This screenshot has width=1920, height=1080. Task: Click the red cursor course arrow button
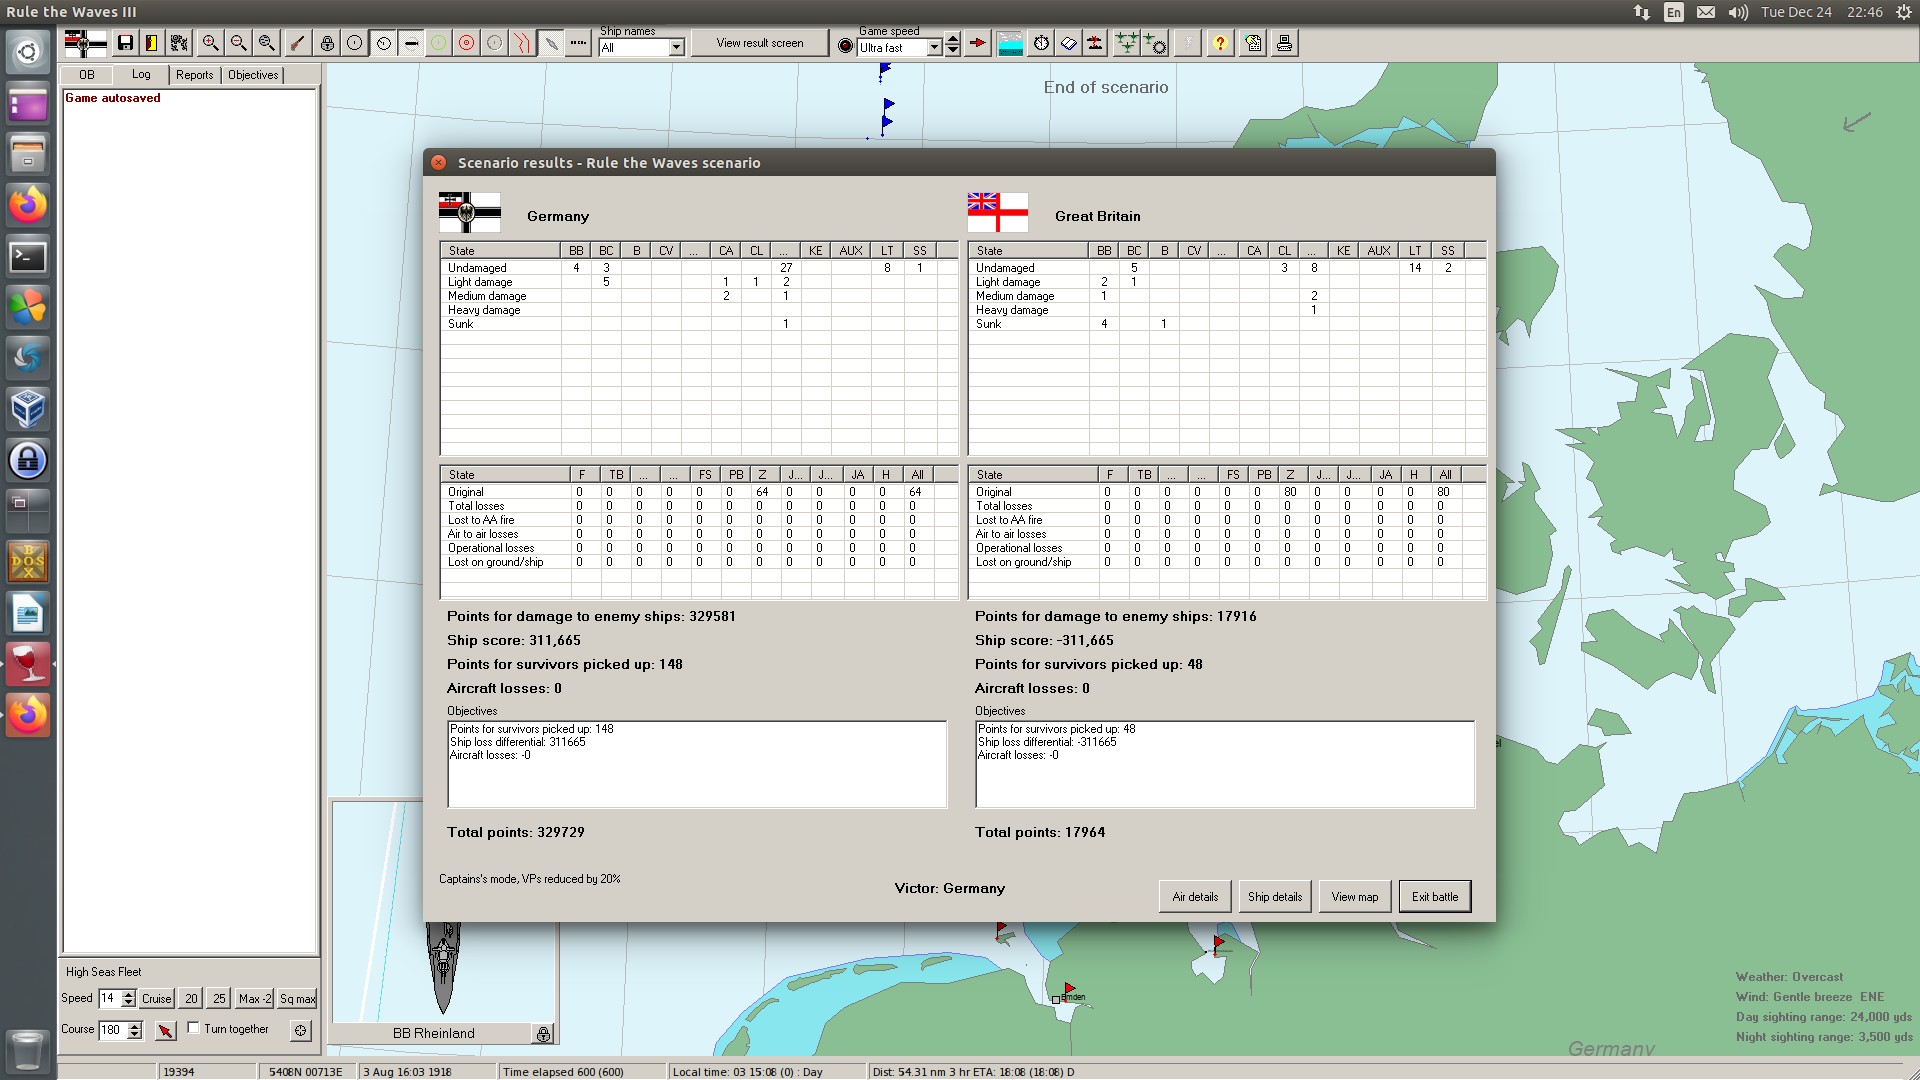(166, 1030)
